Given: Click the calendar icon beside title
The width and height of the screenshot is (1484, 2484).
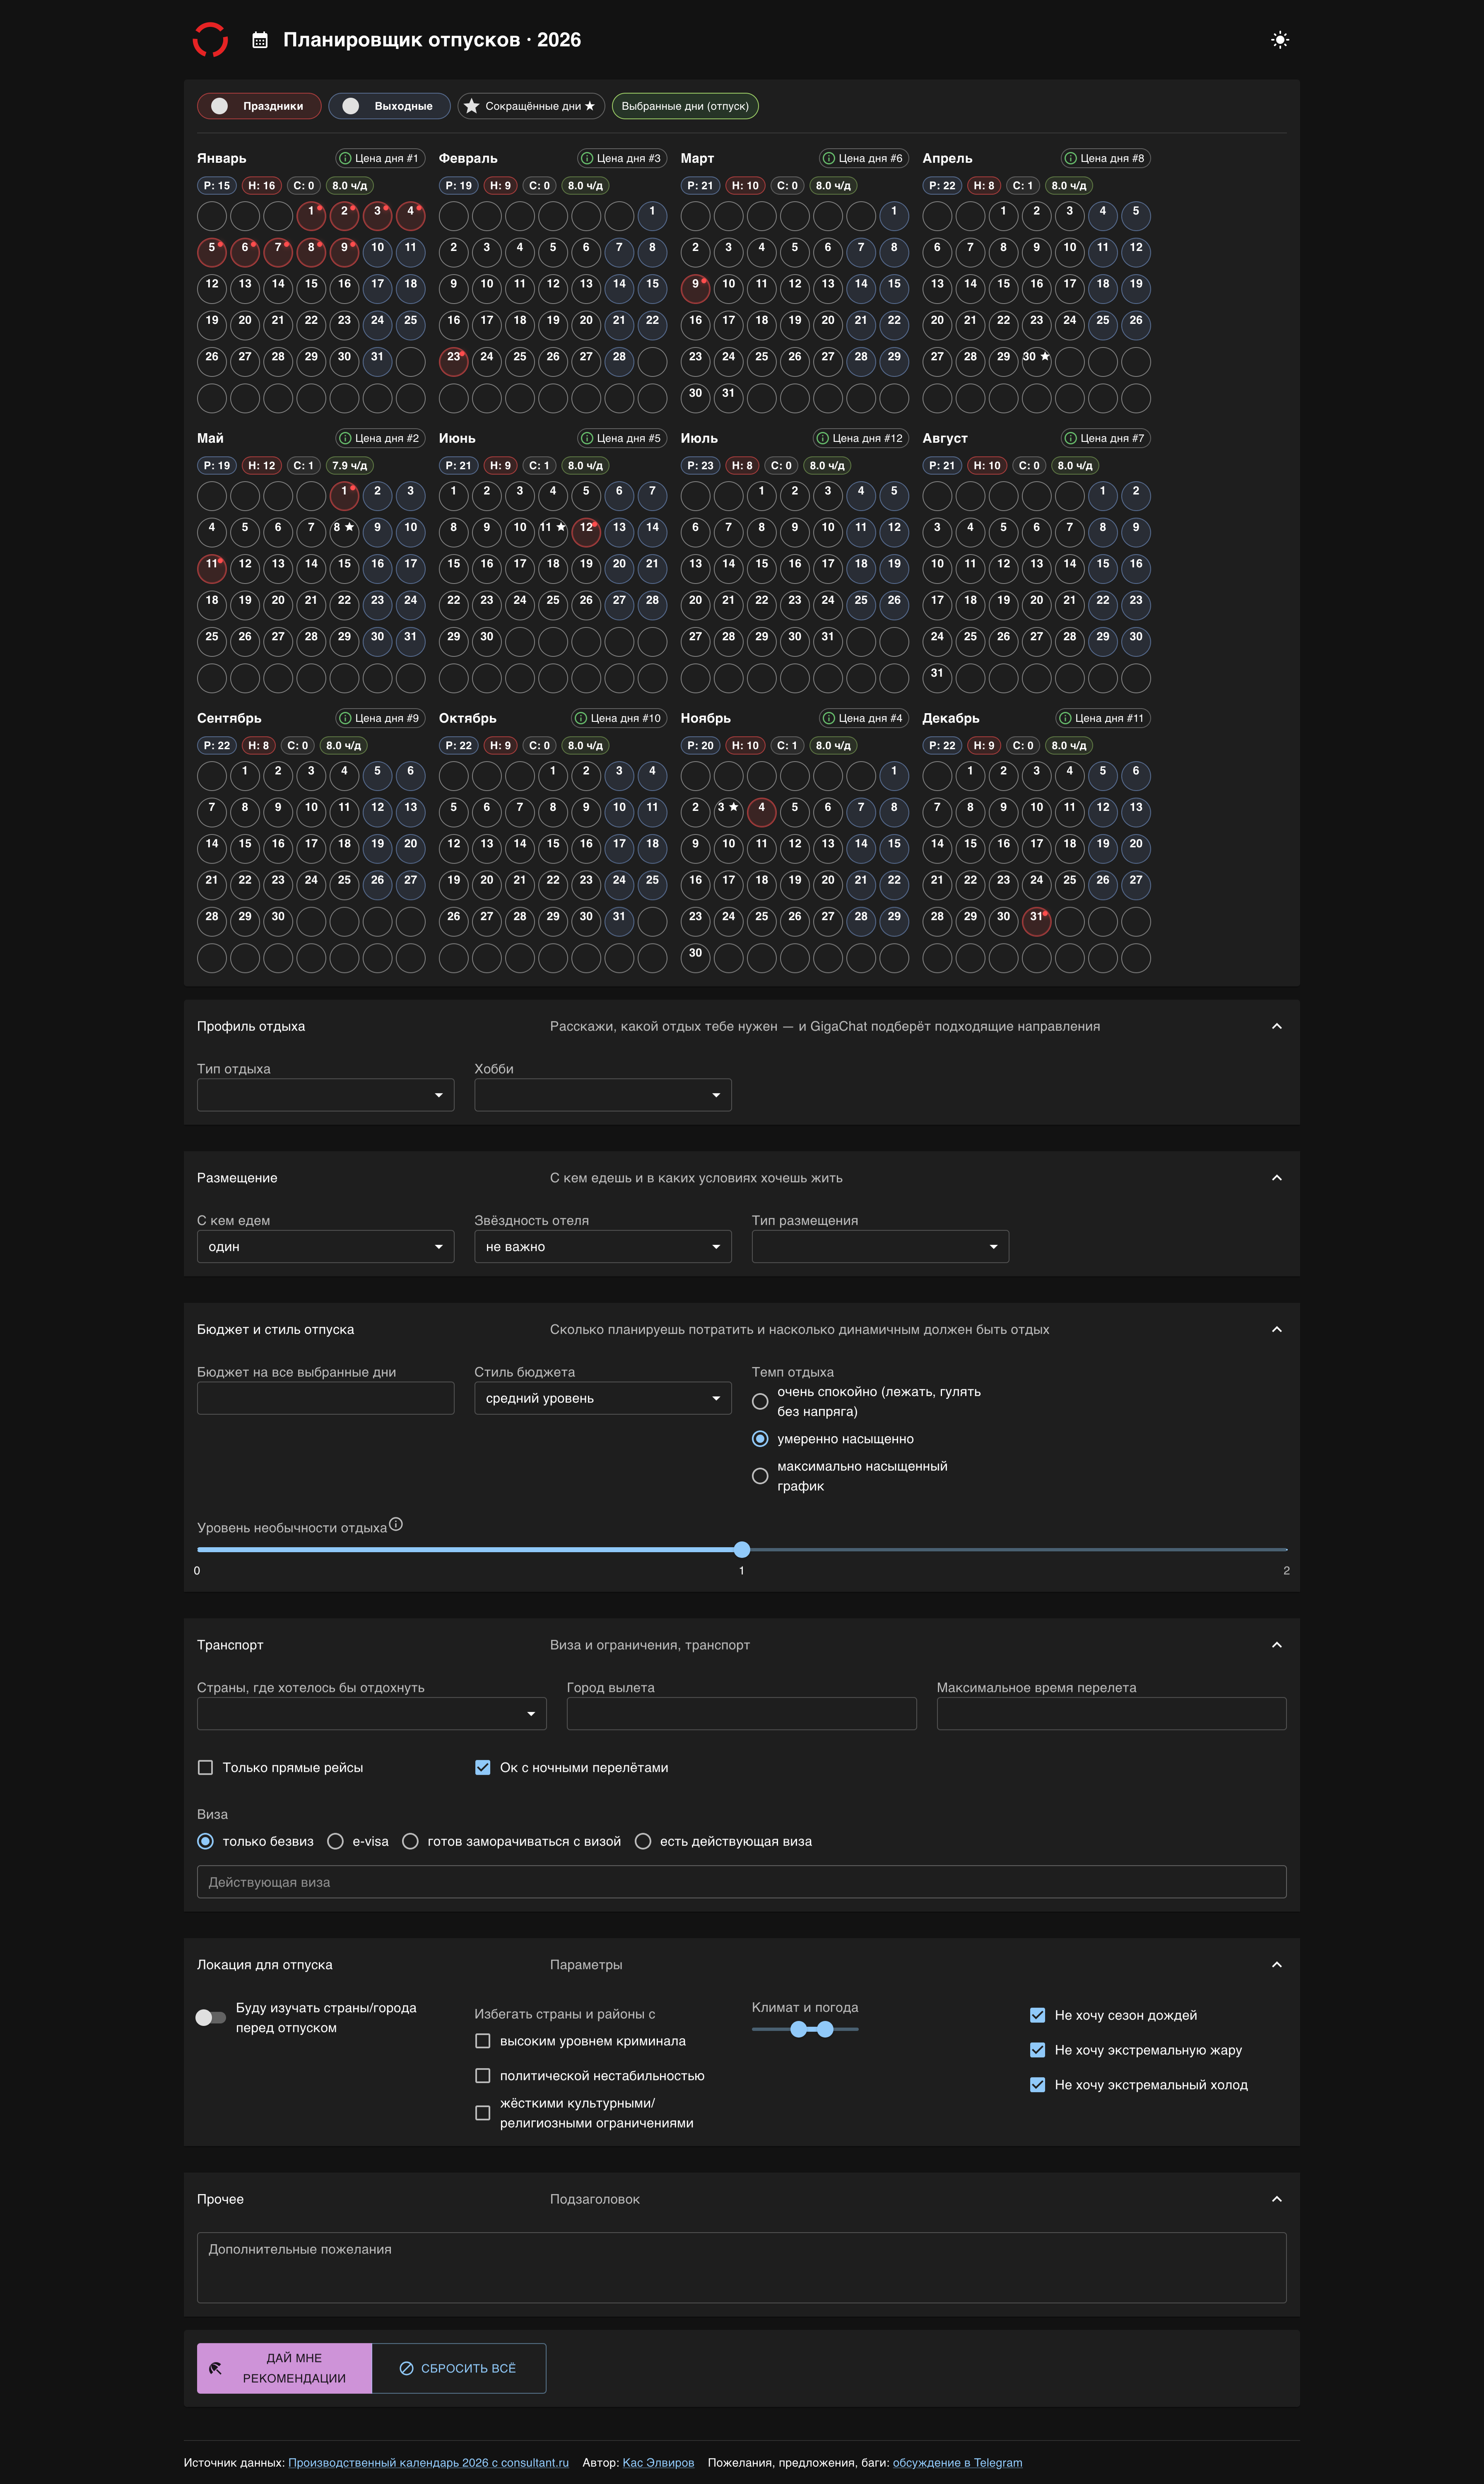Looking at the screenshot, I should (x=260, y=40).
